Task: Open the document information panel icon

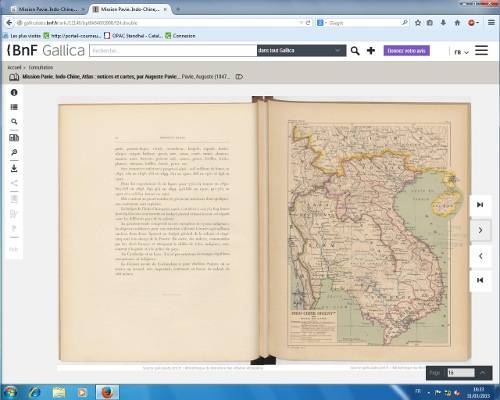Action: [x=14, y=92]
